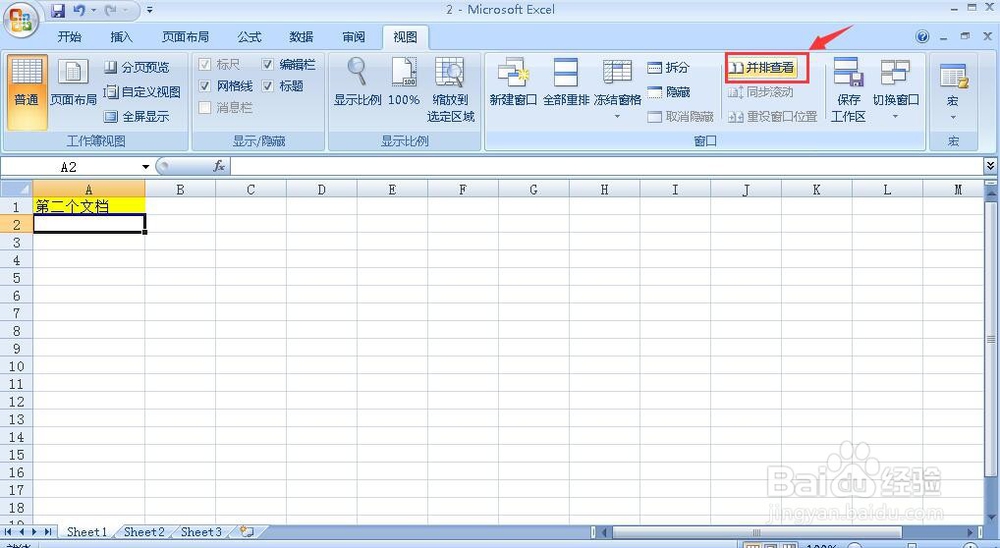Click 全部重排 arrange all
This screenshot has width=1000, height=548.
(566, 82)
